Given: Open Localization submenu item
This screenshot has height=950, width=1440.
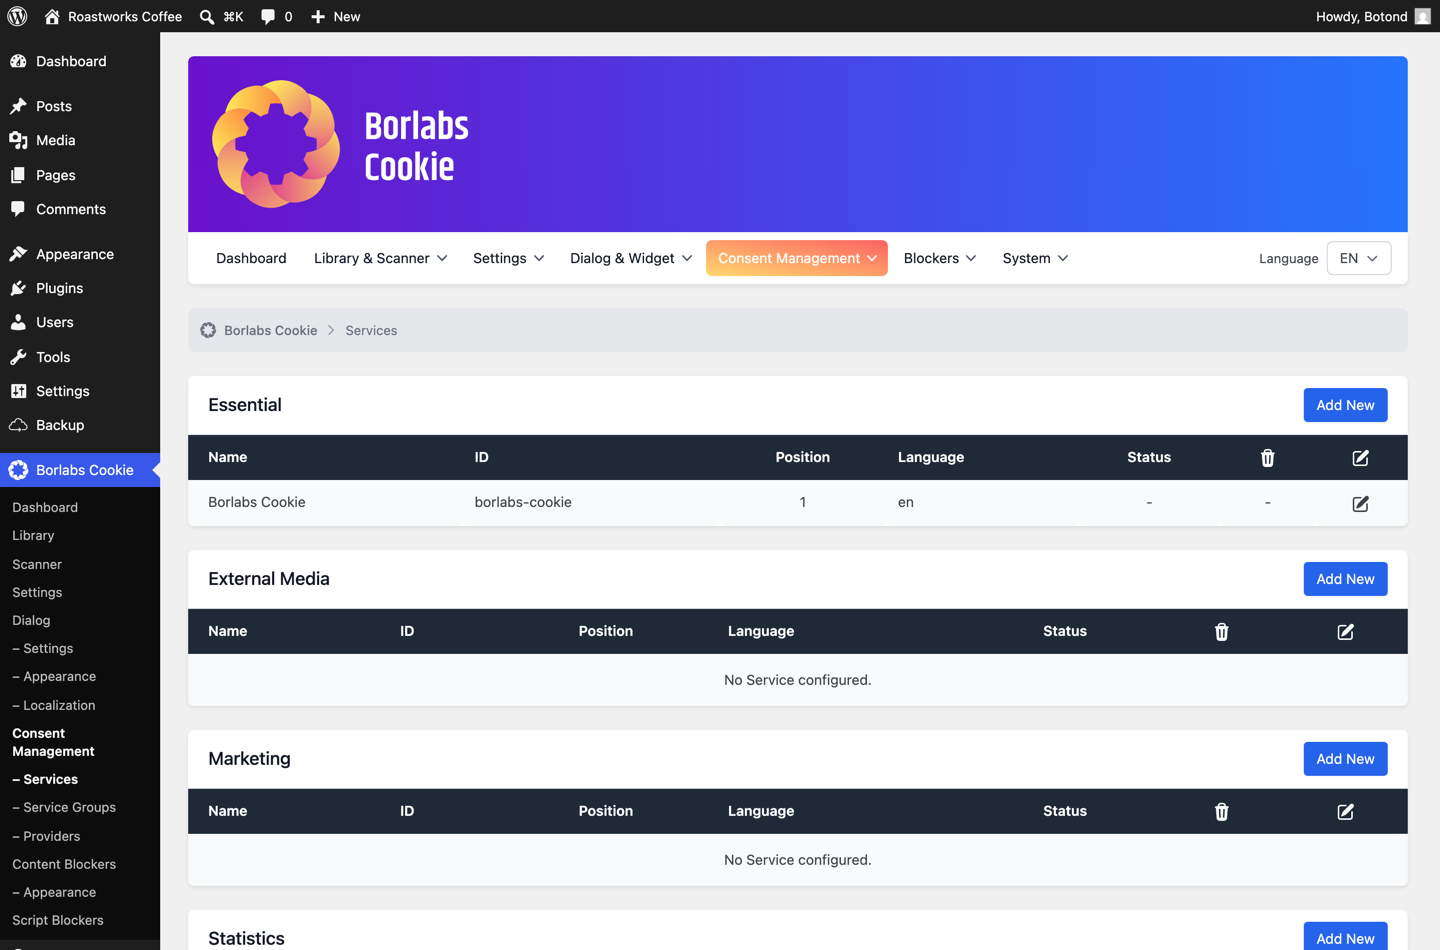Looking at the screenshot, I should coord(54,705).
